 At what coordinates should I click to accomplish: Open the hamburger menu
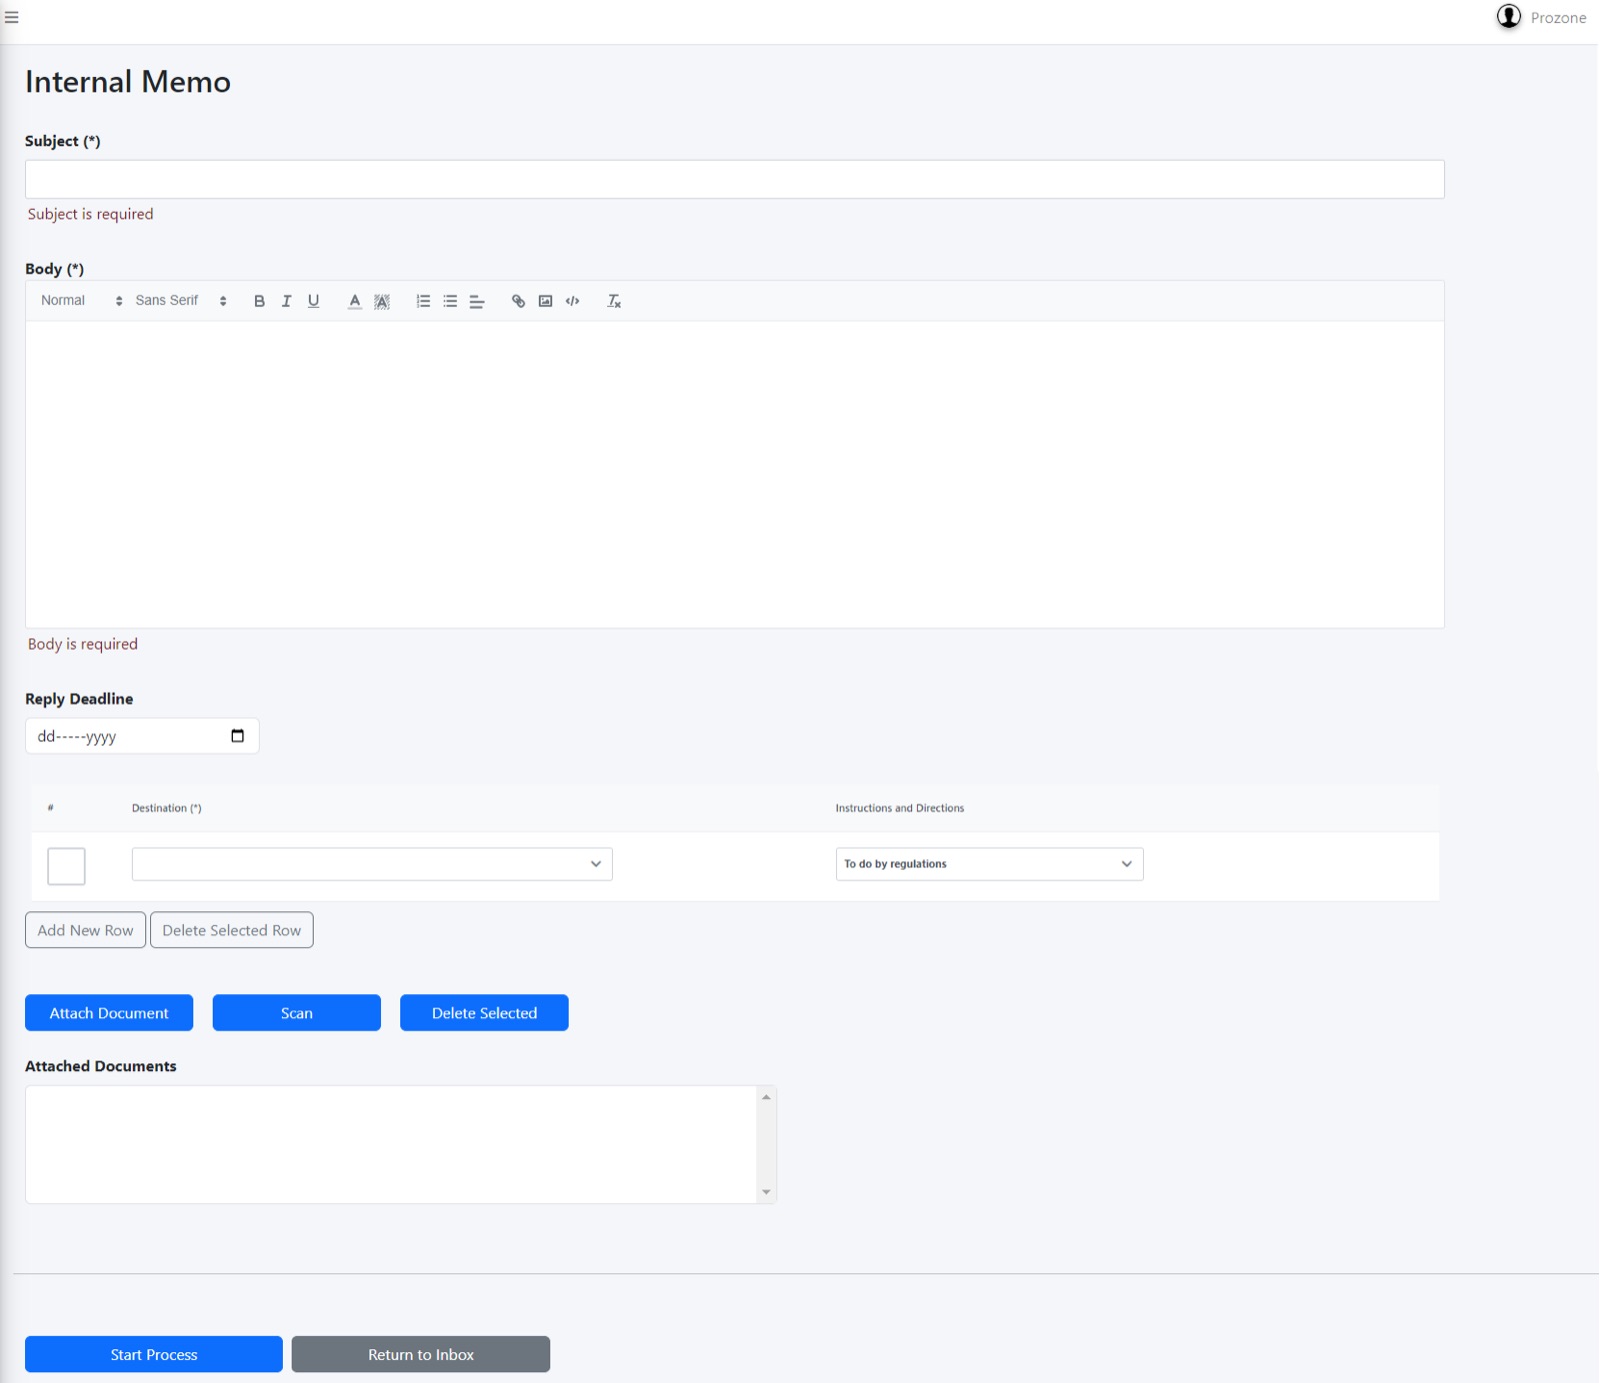click(x=12, y=17)
